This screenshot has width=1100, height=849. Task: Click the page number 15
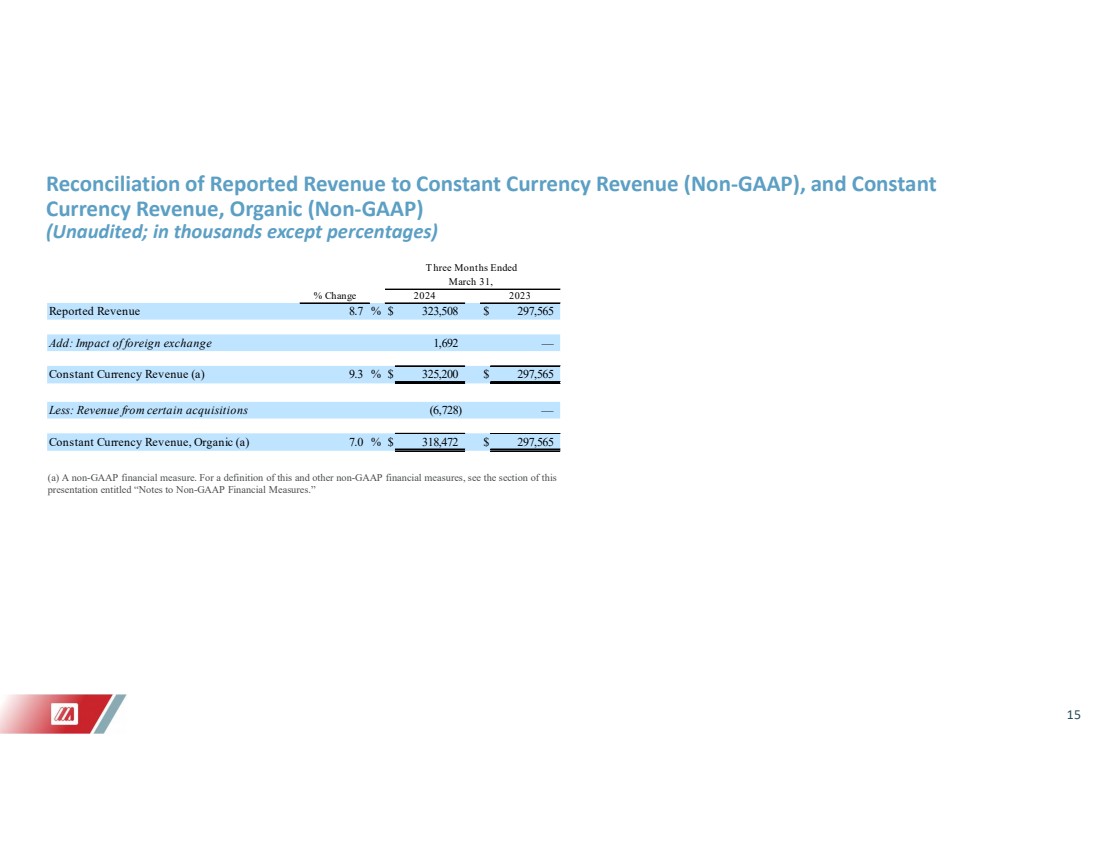[x=1073, y=715]
